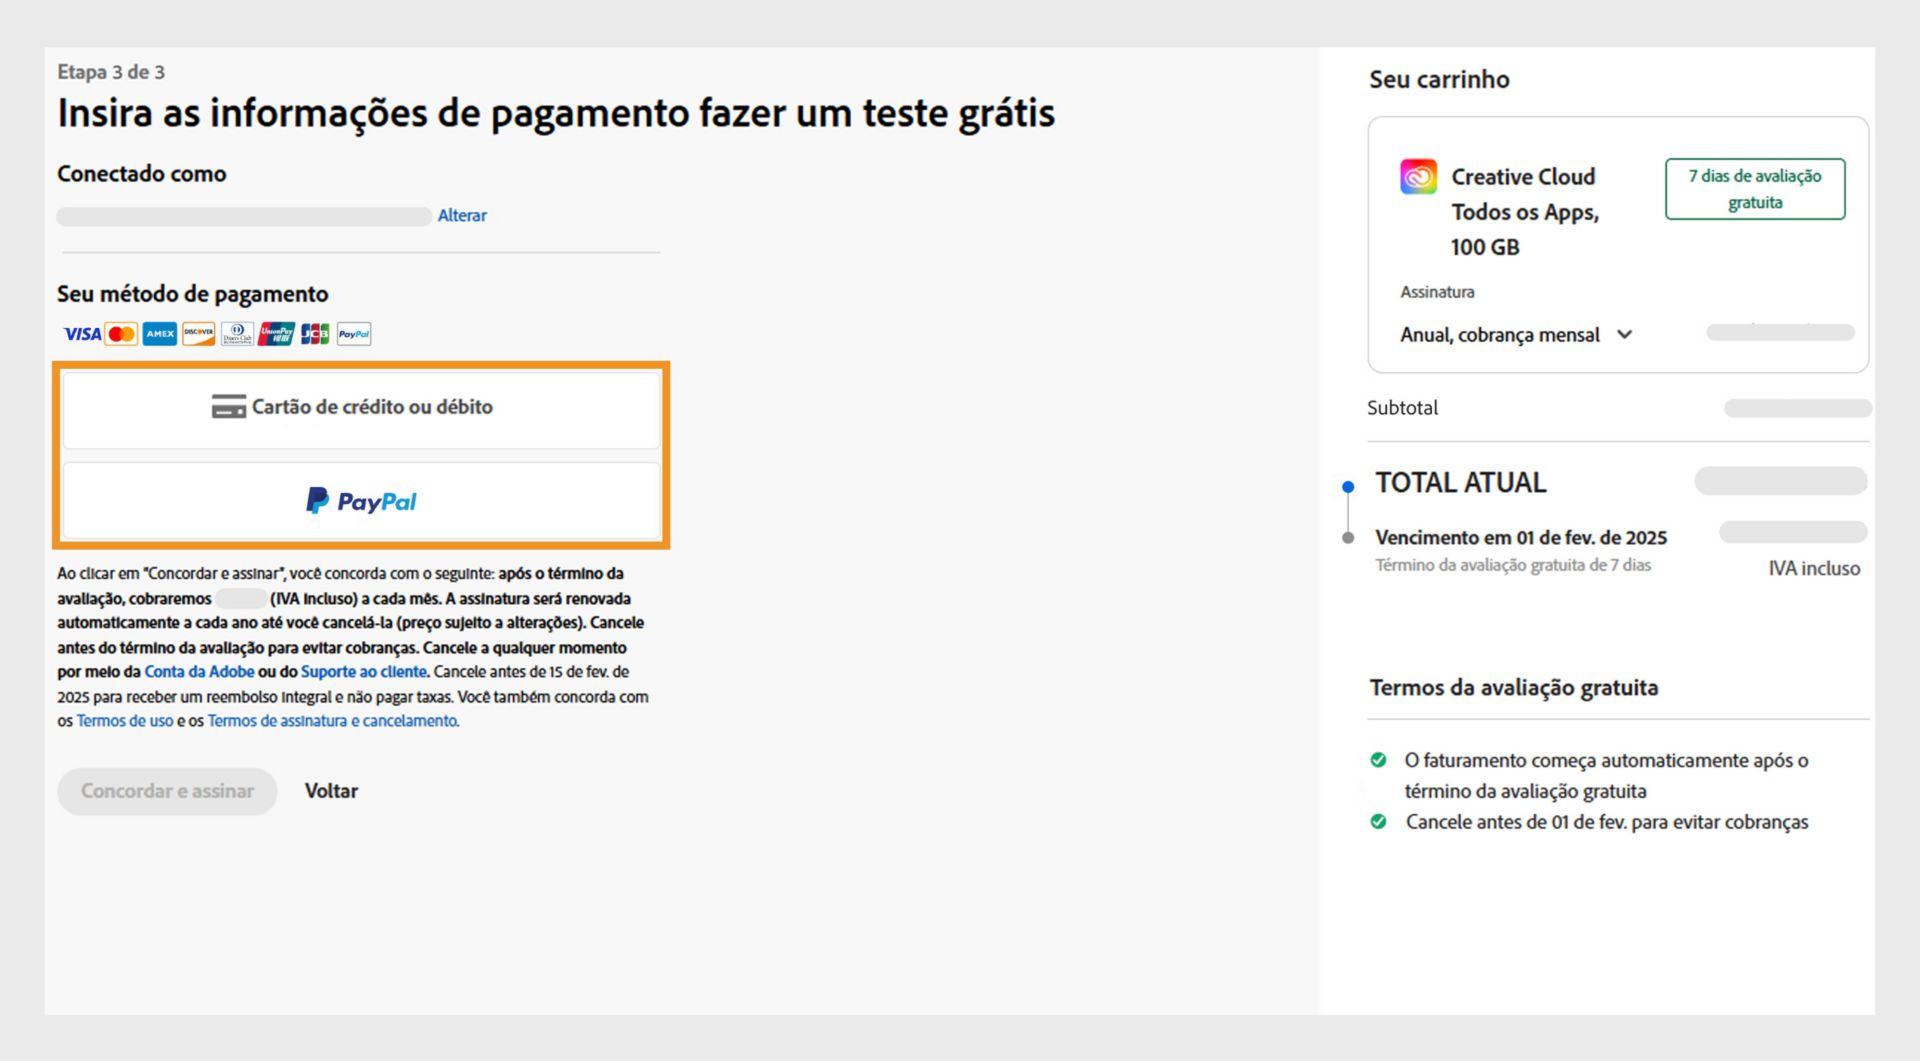Click the gray timeline dot beside Vencimento

[1348, 538]
